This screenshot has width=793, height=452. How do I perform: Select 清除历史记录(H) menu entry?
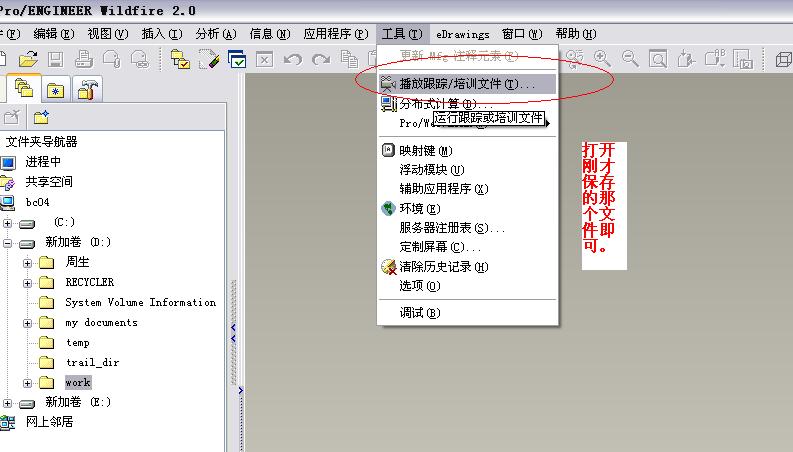click(x=467, y=267)
